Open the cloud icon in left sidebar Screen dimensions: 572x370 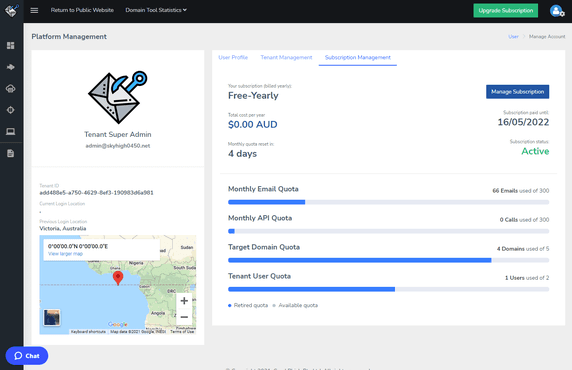[11, 89]
